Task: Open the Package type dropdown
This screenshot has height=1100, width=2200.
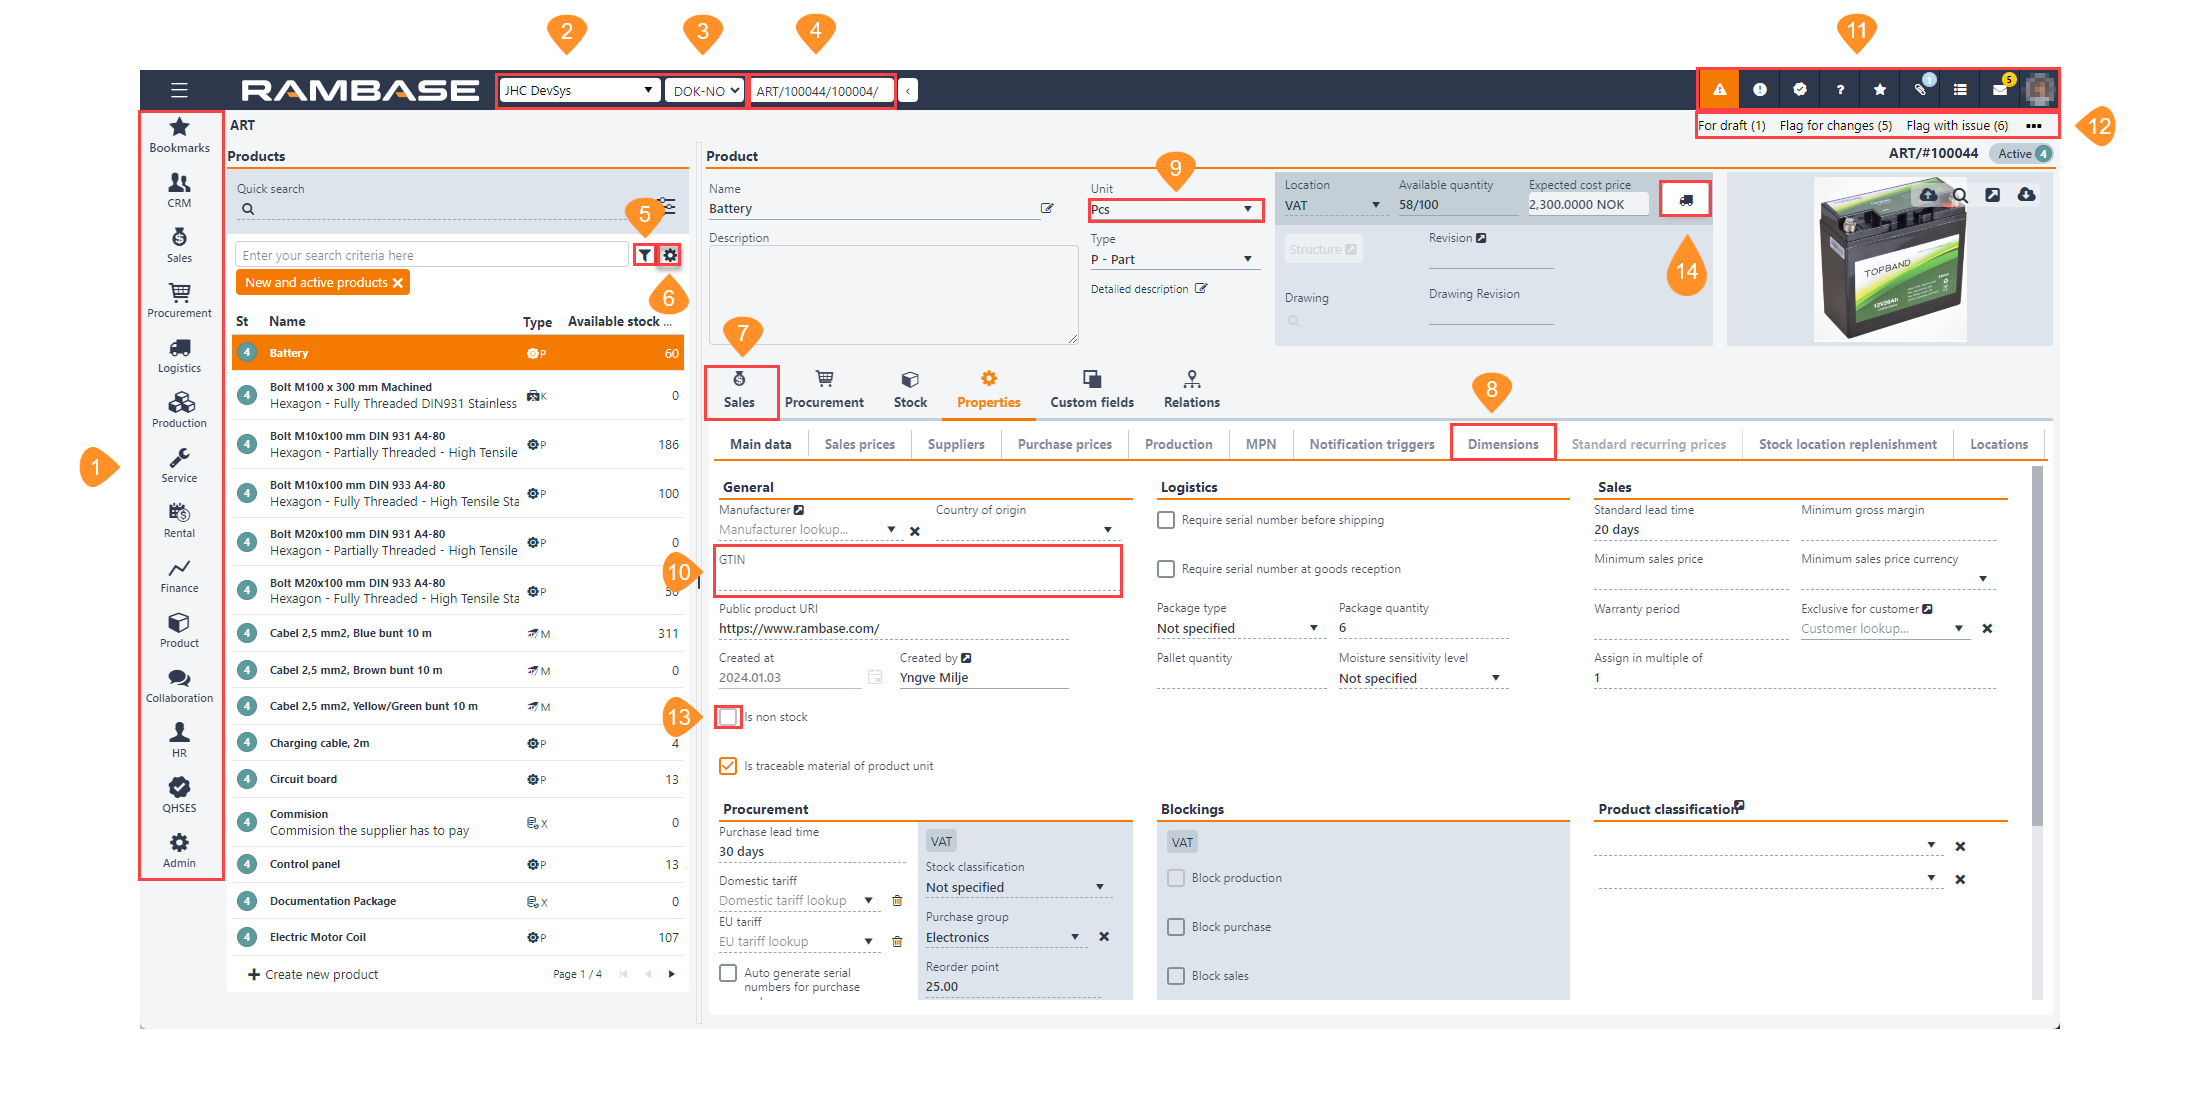Action: click(x=1237, y=629)
